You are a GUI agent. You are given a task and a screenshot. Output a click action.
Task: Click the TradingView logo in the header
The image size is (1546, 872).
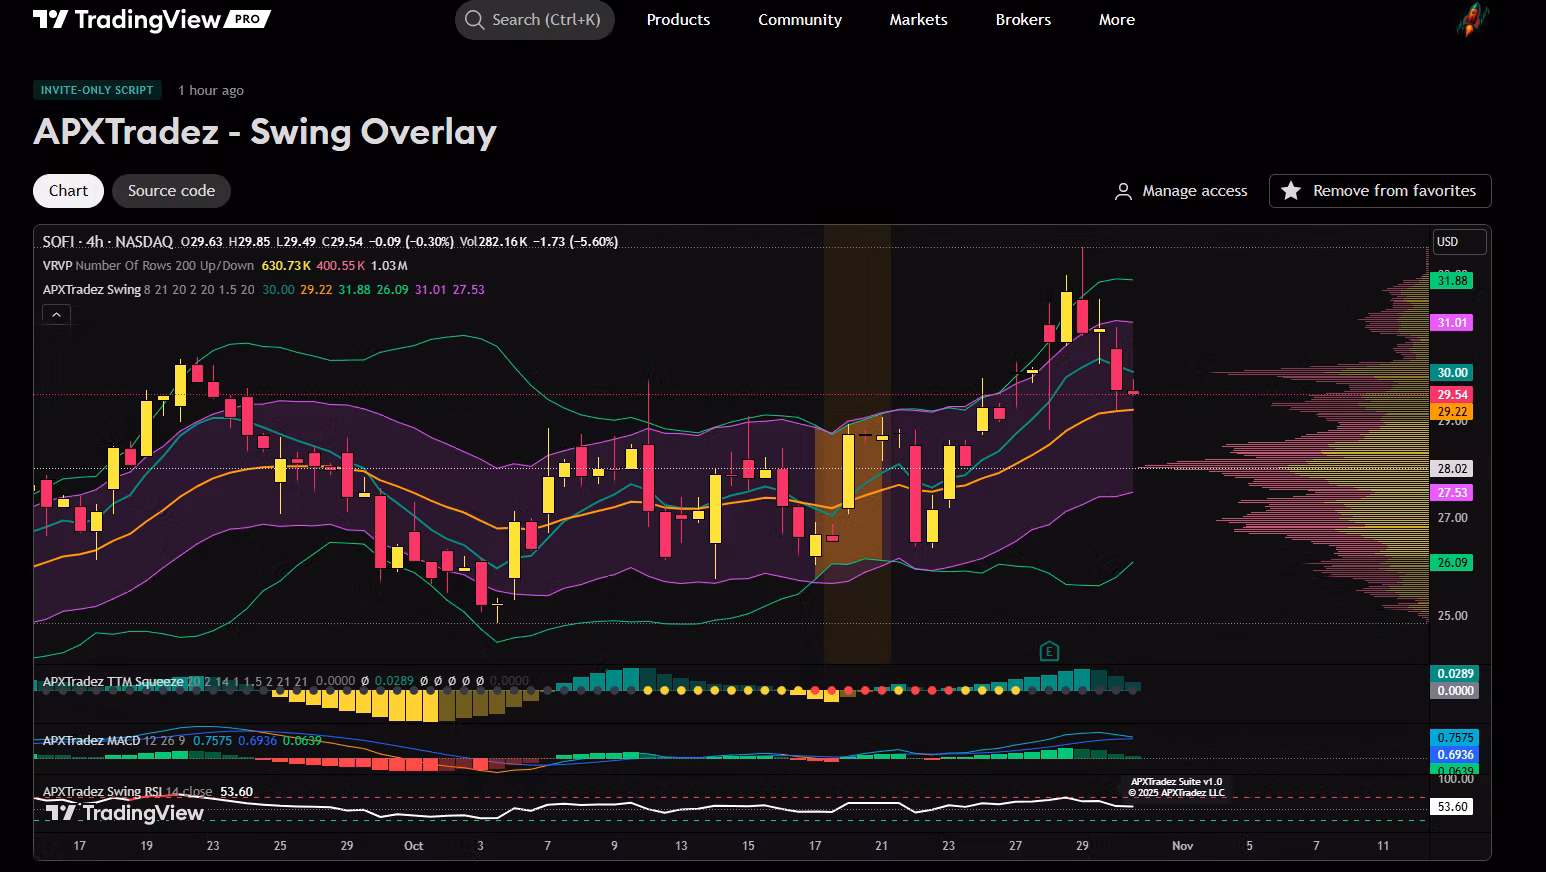pos(150,19)
